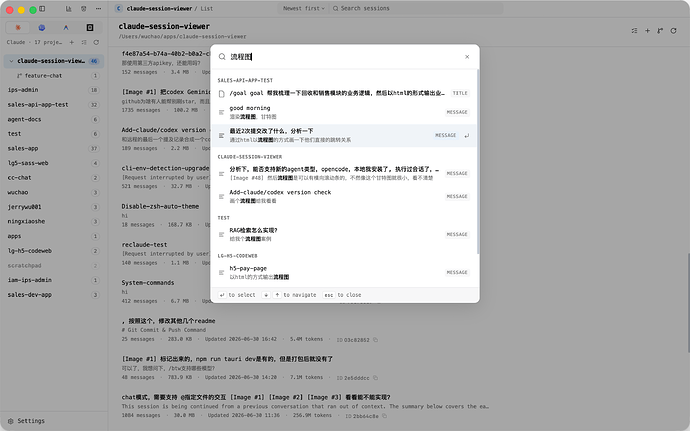This screenshot has width=690, height=431.
Task: Click the shield icon in top toolbar
Action: click(x=84, y=8)
